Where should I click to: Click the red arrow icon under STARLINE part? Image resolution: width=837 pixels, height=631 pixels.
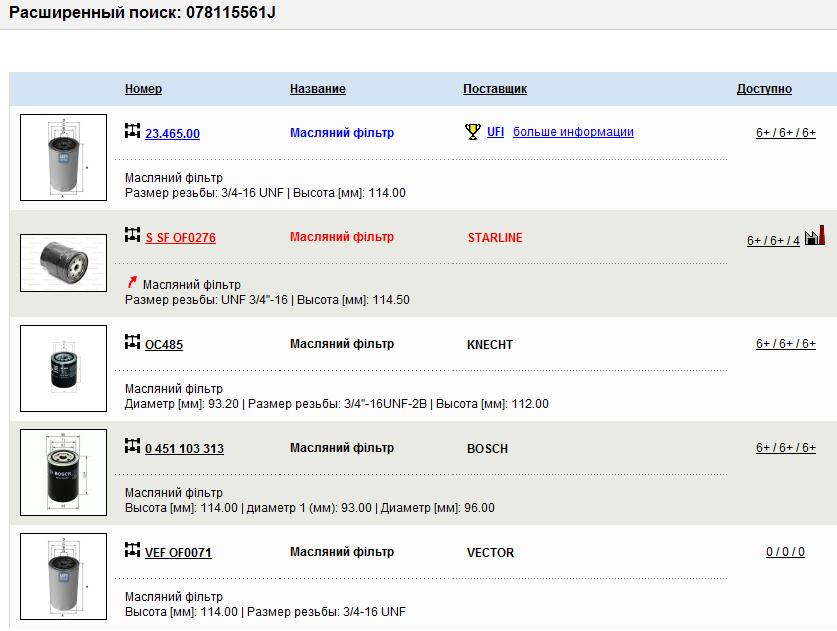[132, 283]
